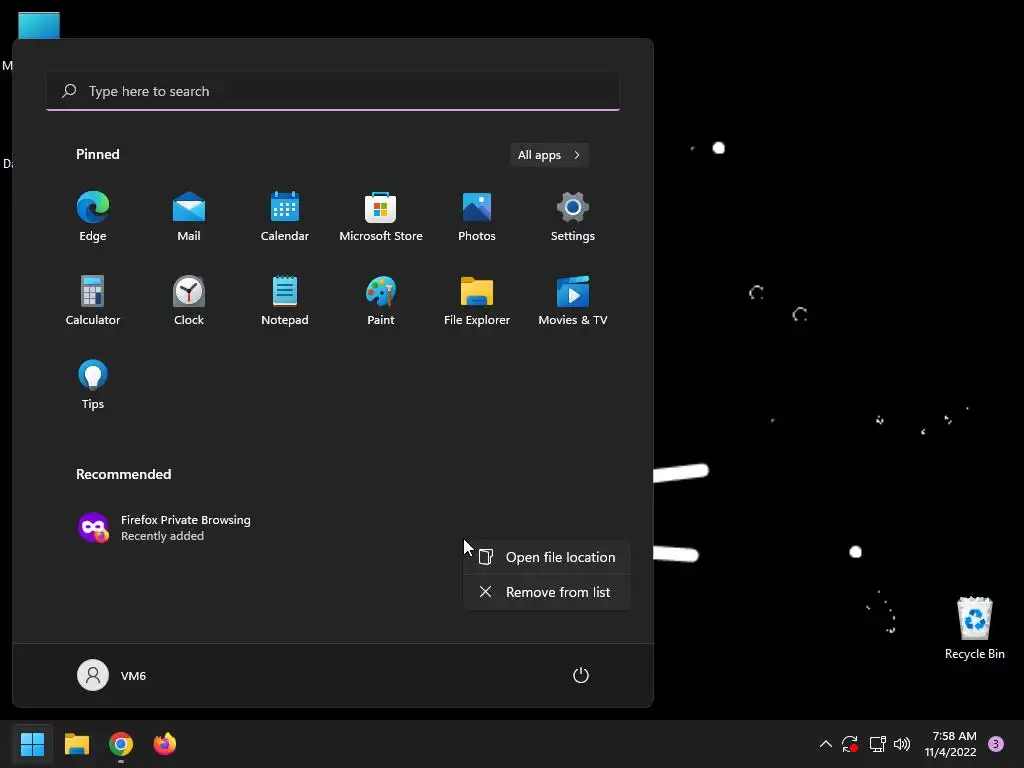
Task: Launch Notepad from the Pinned section
Action: pos(285,301)
